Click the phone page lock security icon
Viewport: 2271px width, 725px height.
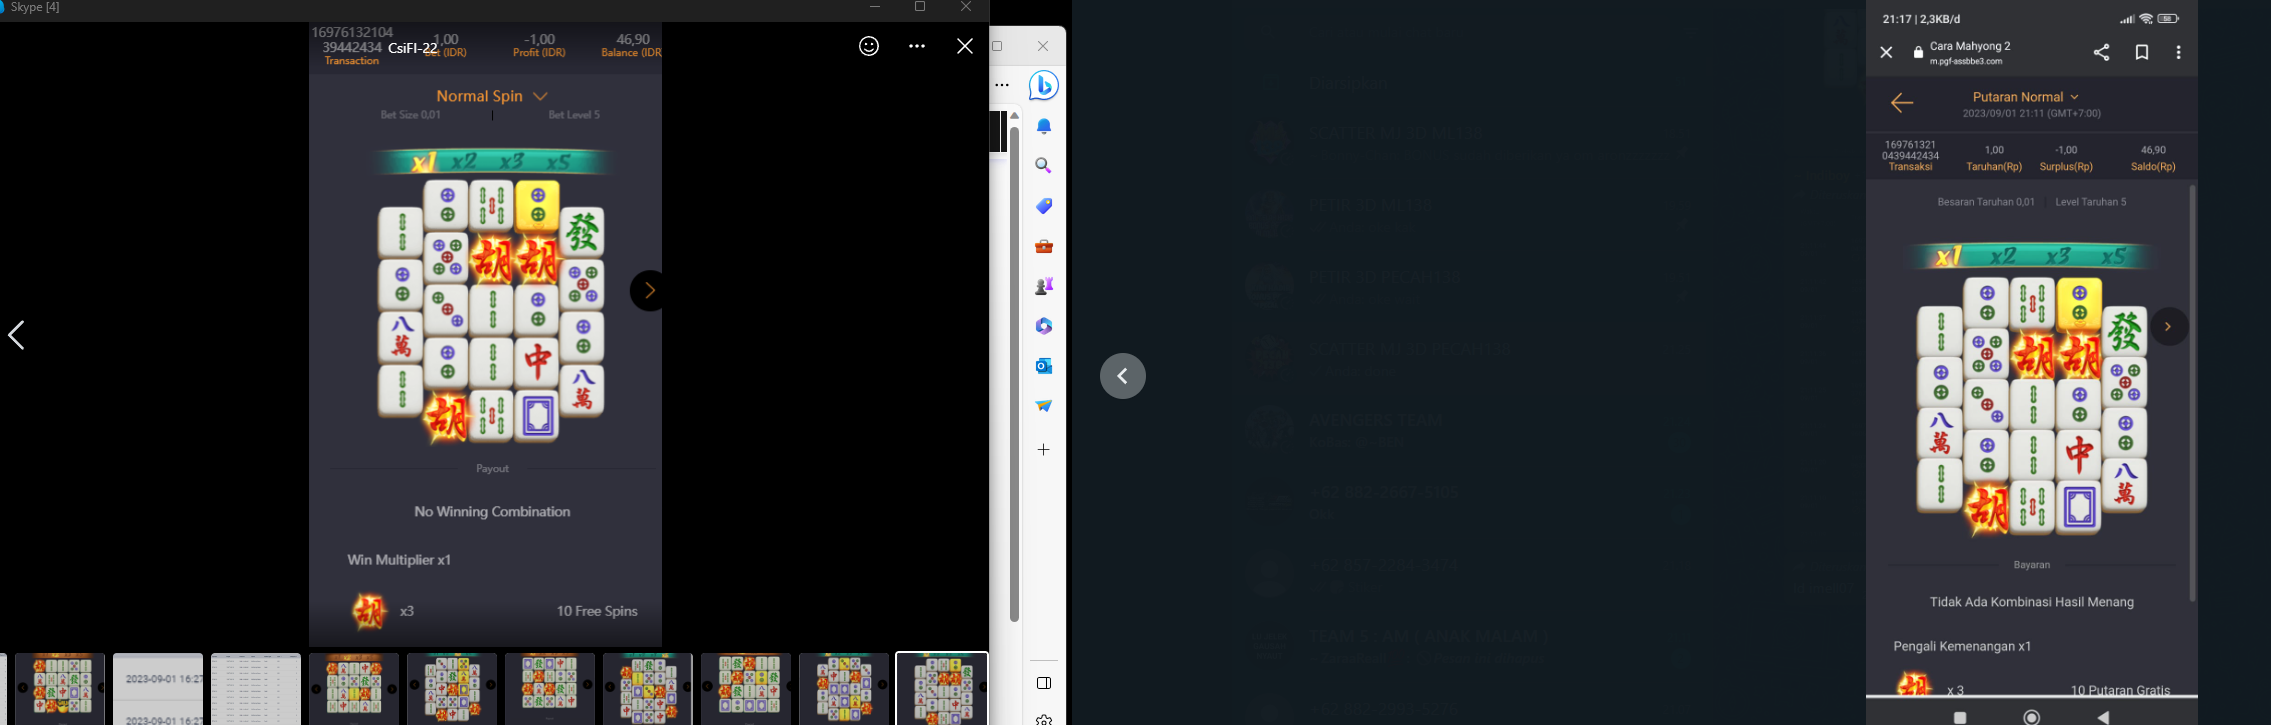pyautogui.click(x=1918, y=53)
